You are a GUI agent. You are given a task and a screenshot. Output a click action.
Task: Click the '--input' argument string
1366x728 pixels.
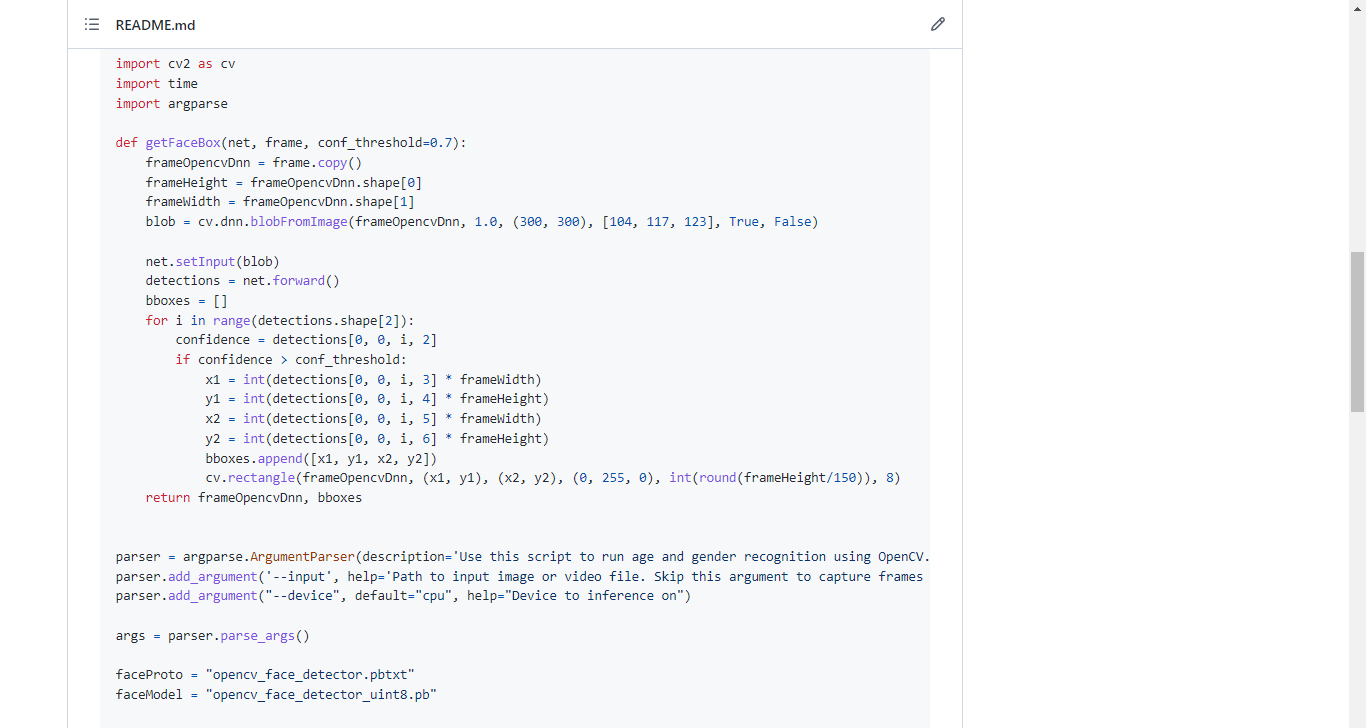(296, 577)
